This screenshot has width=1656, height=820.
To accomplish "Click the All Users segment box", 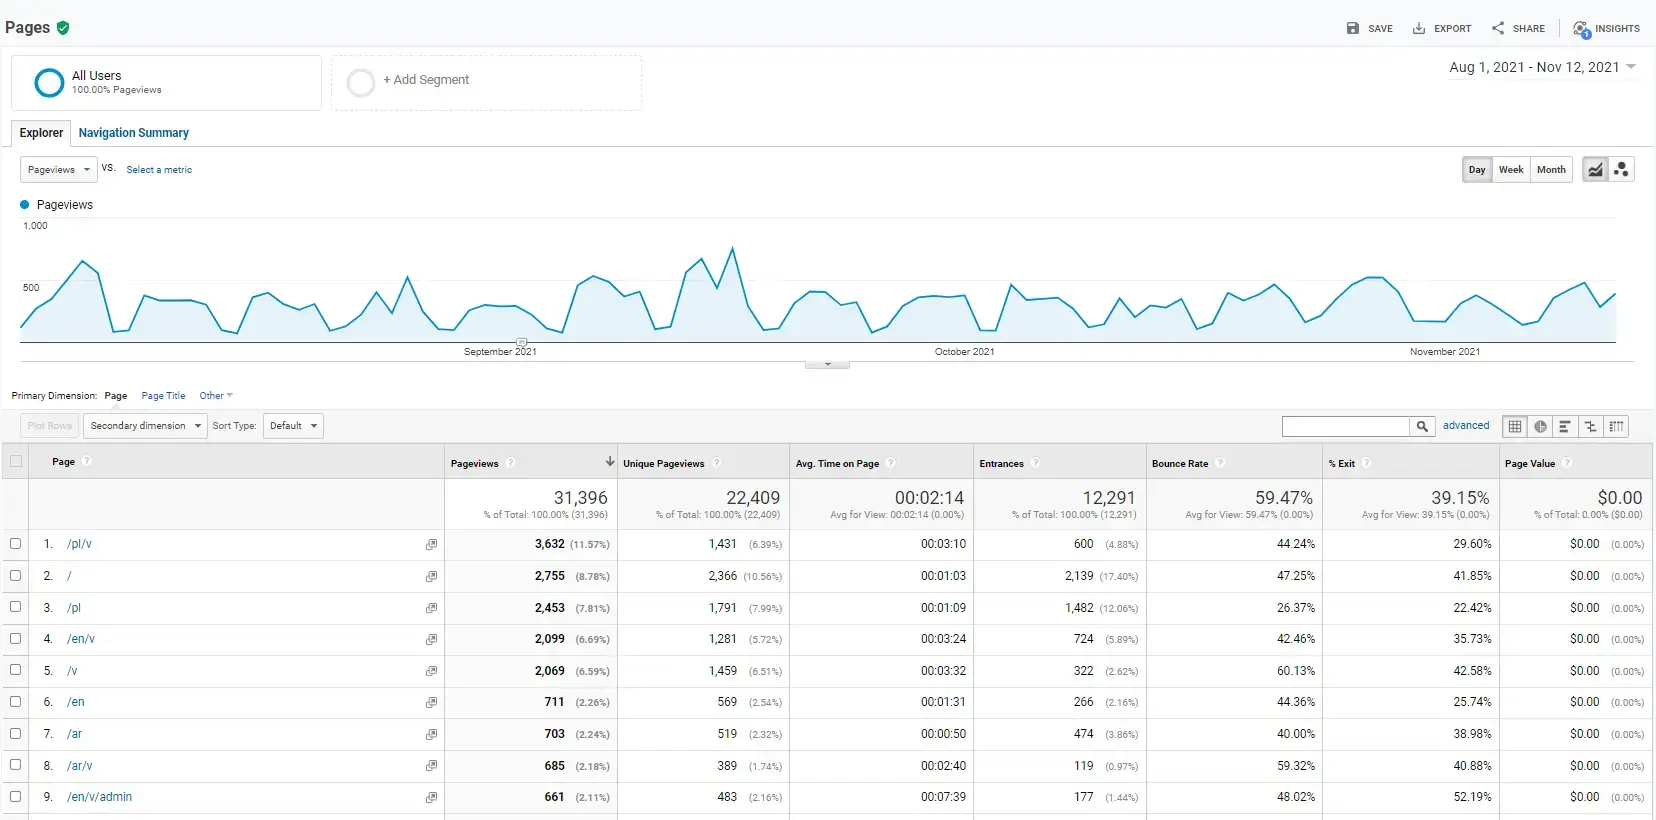I will (166, 83).
